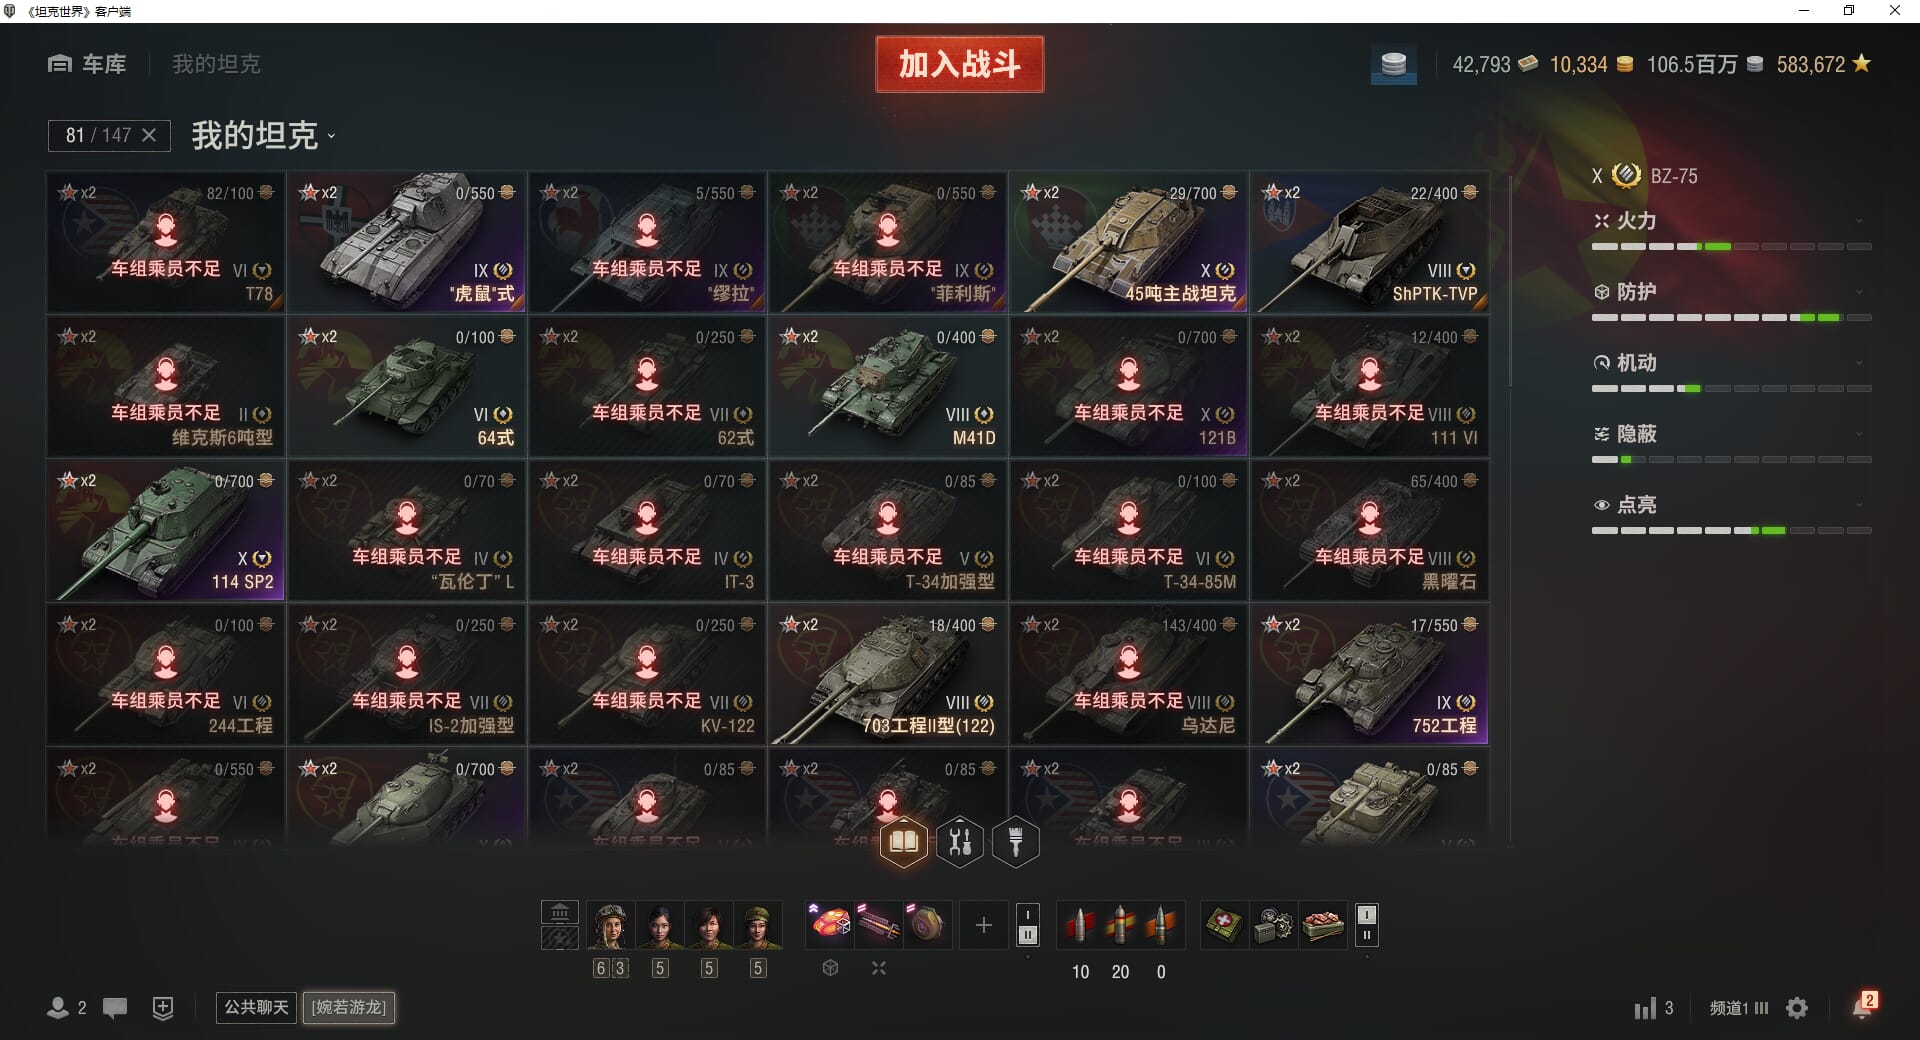Viewport: 1920px width, 1040px height.
Task: Open the coin stack reserves icon
Action: (1393, 65)
